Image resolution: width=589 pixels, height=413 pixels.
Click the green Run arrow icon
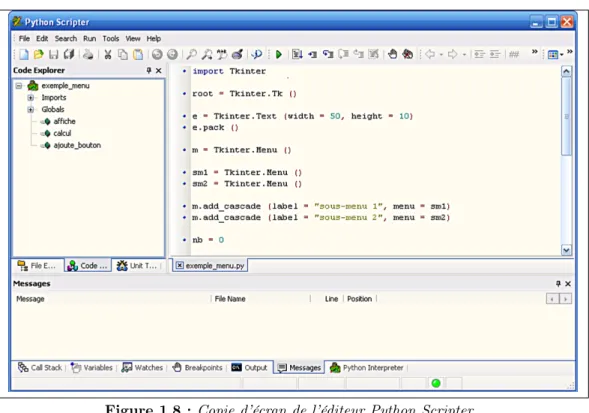tap(279, 54)
